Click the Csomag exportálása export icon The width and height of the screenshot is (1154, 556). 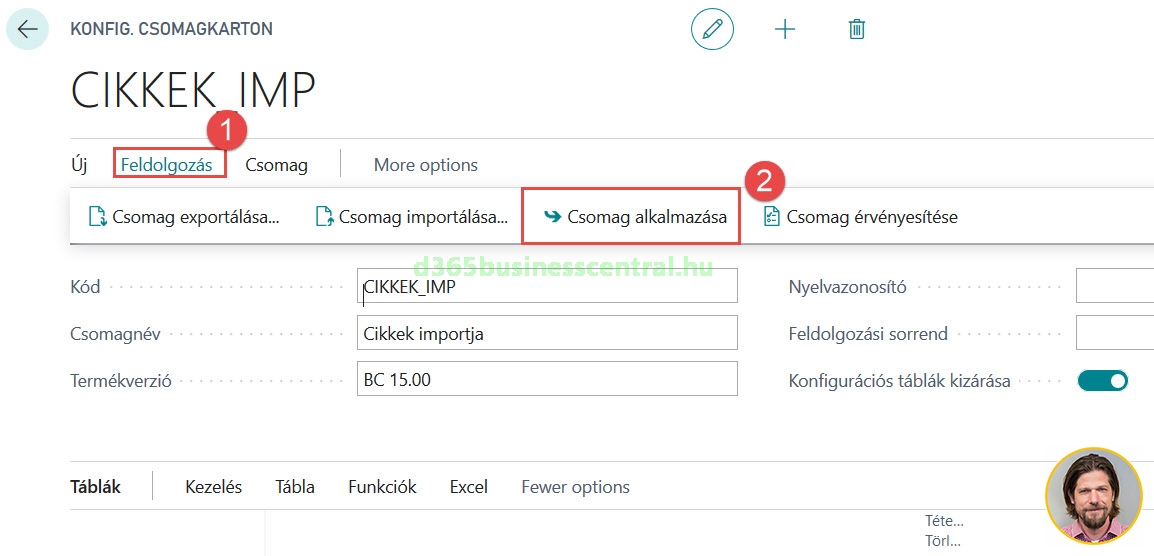[97, 216]
